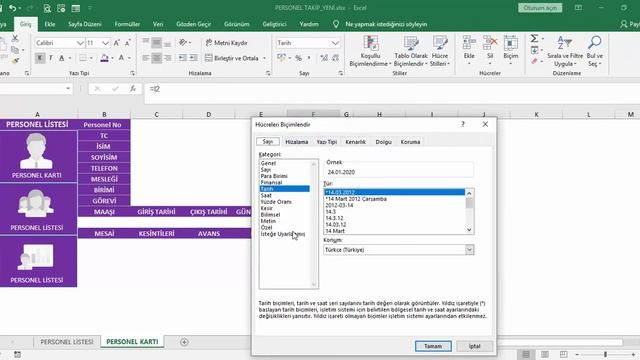Open the Formüller ribbon tab

coord(127,24)
